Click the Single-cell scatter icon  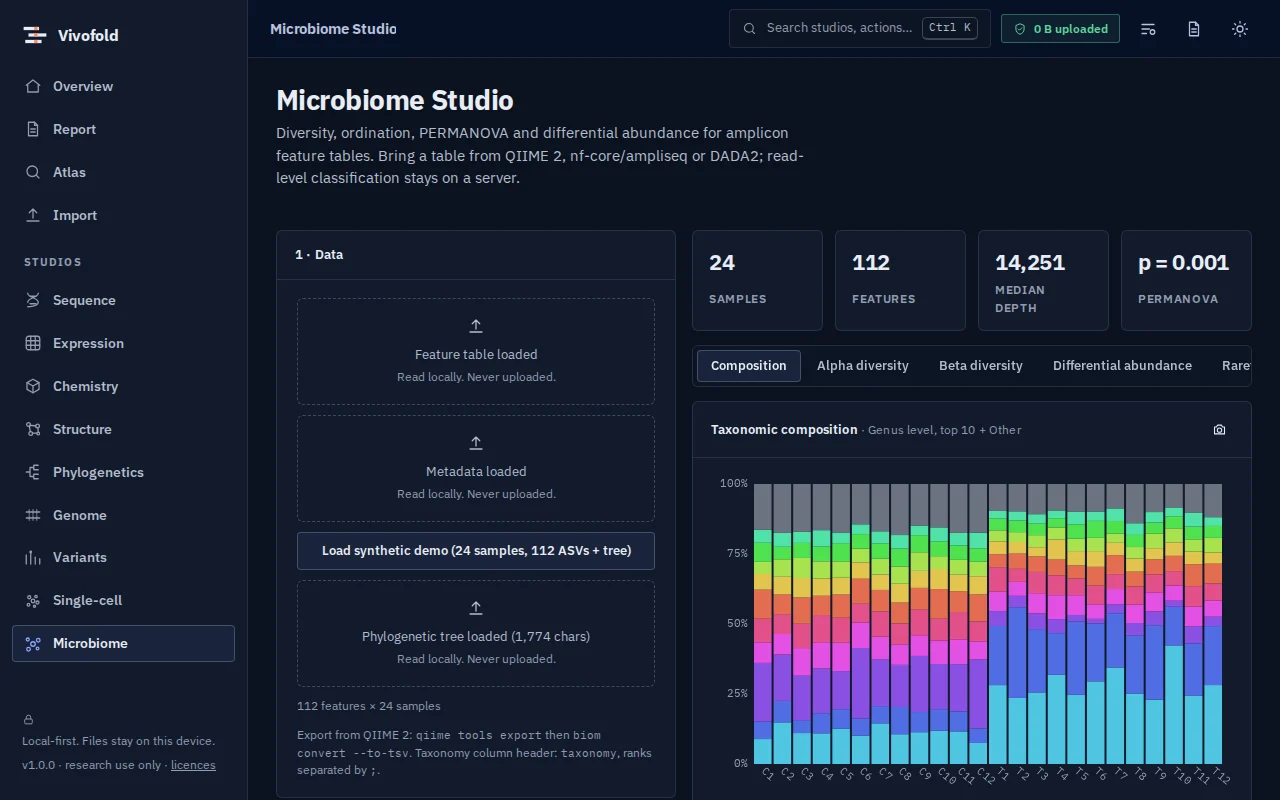click(x=33, y=600)
